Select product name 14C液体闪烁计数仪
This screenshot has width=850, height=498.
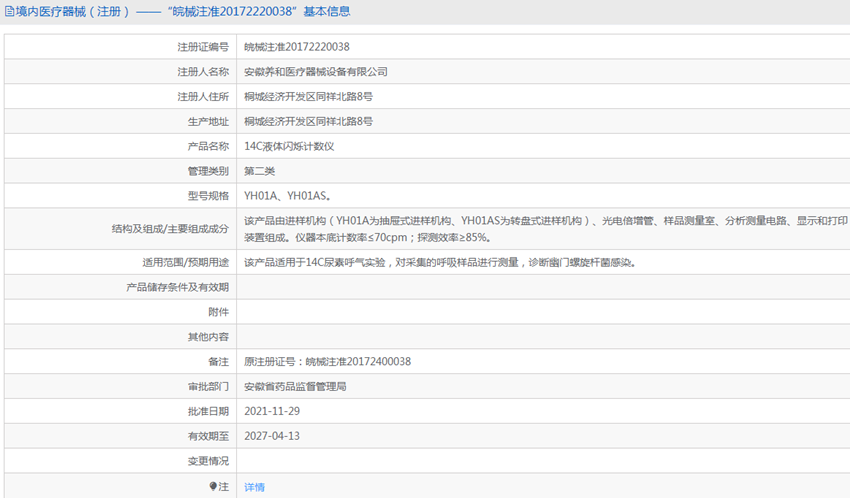pos(289,146)
